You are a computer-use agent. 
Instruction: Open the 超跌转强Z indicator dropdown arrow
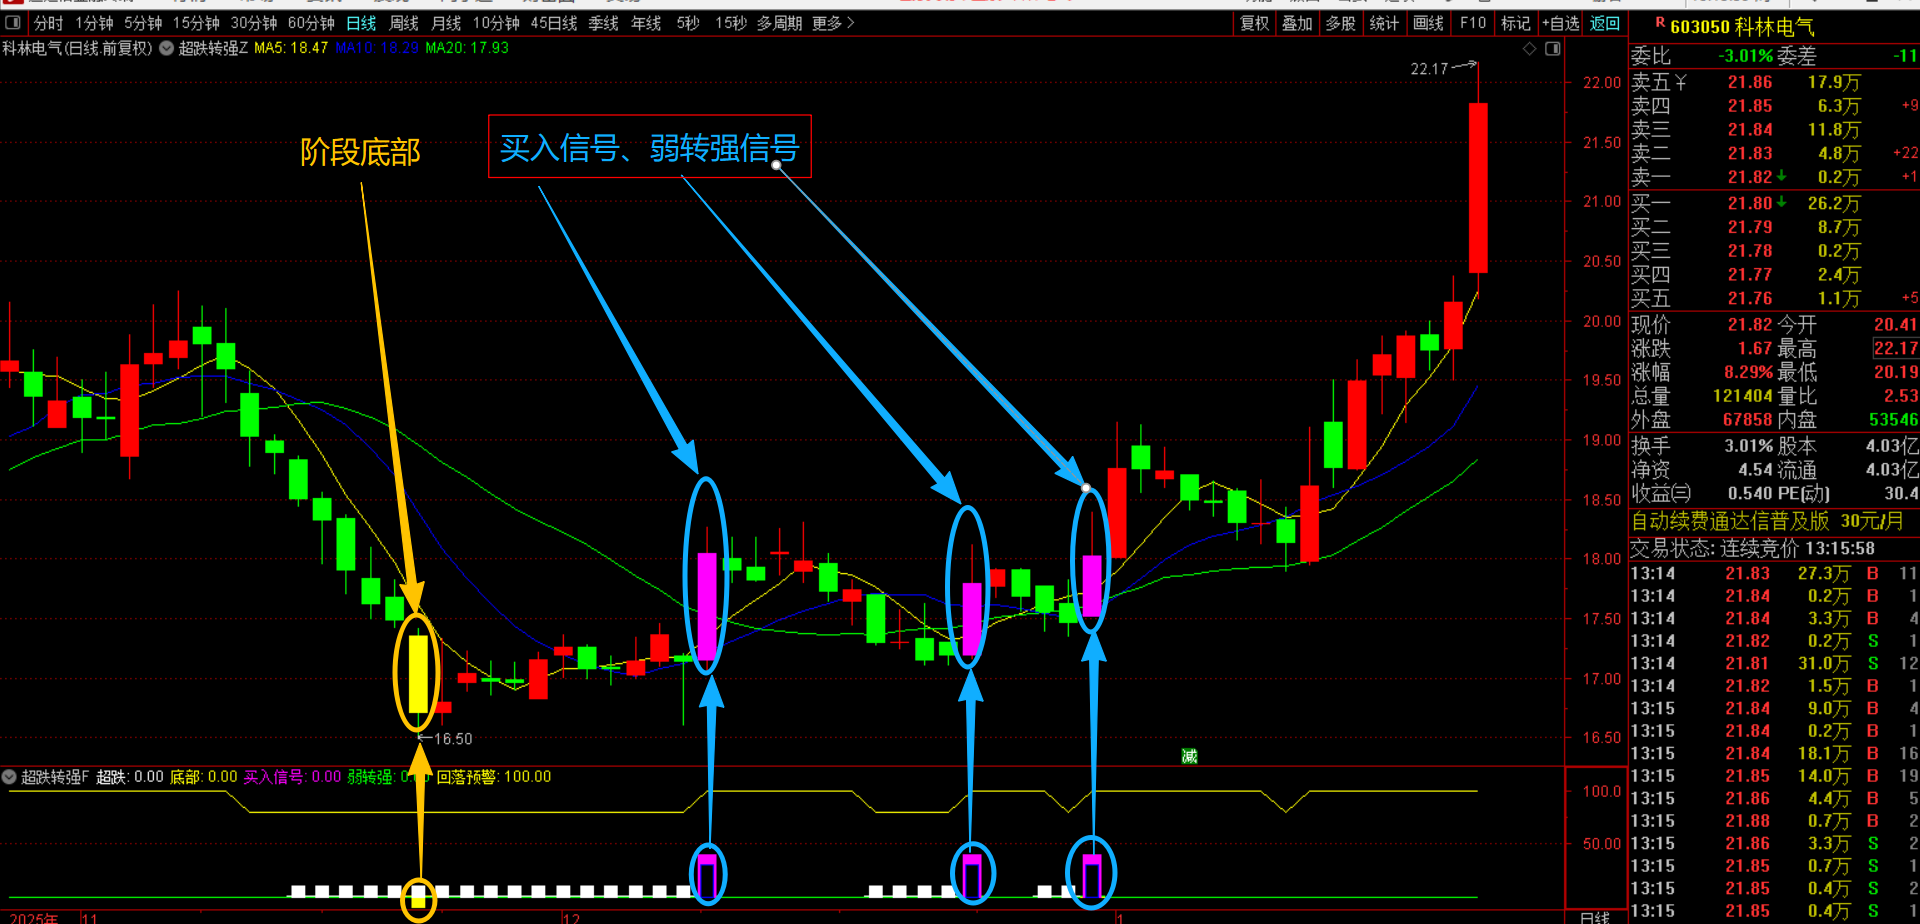pyautogui.click(x=166, y=48)
